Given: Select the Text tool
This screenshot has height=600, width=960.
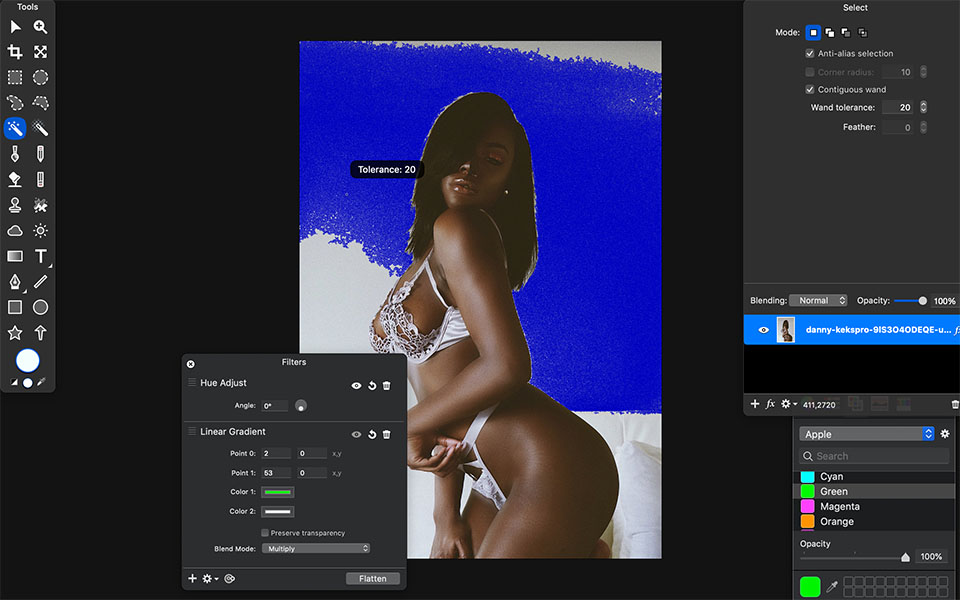Looking at the screenshot, I should [x=41, y=256].
